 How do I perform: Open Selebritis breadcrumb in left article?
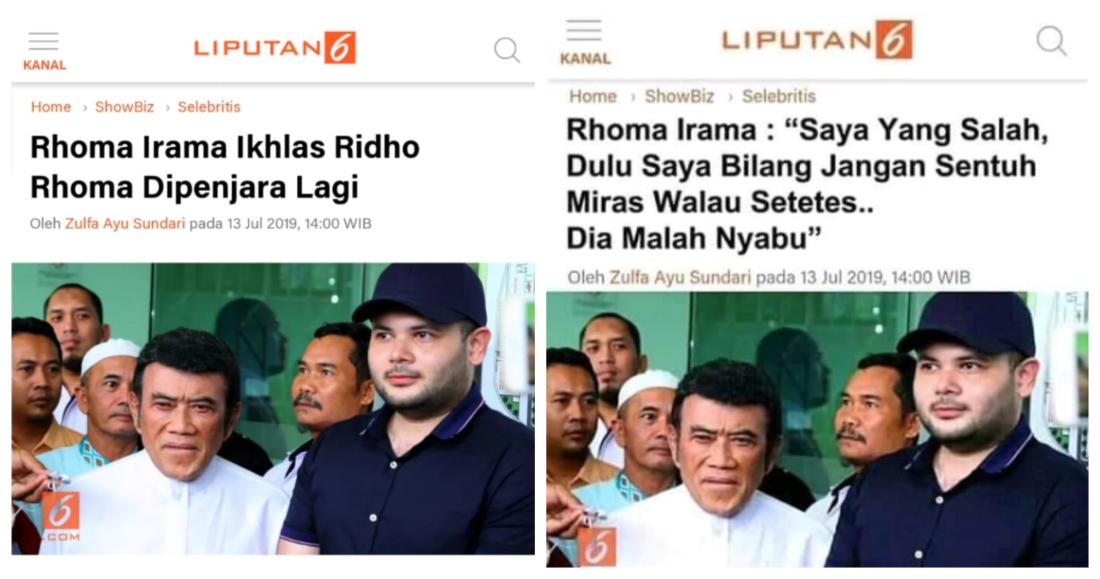[x=209, y=107]
